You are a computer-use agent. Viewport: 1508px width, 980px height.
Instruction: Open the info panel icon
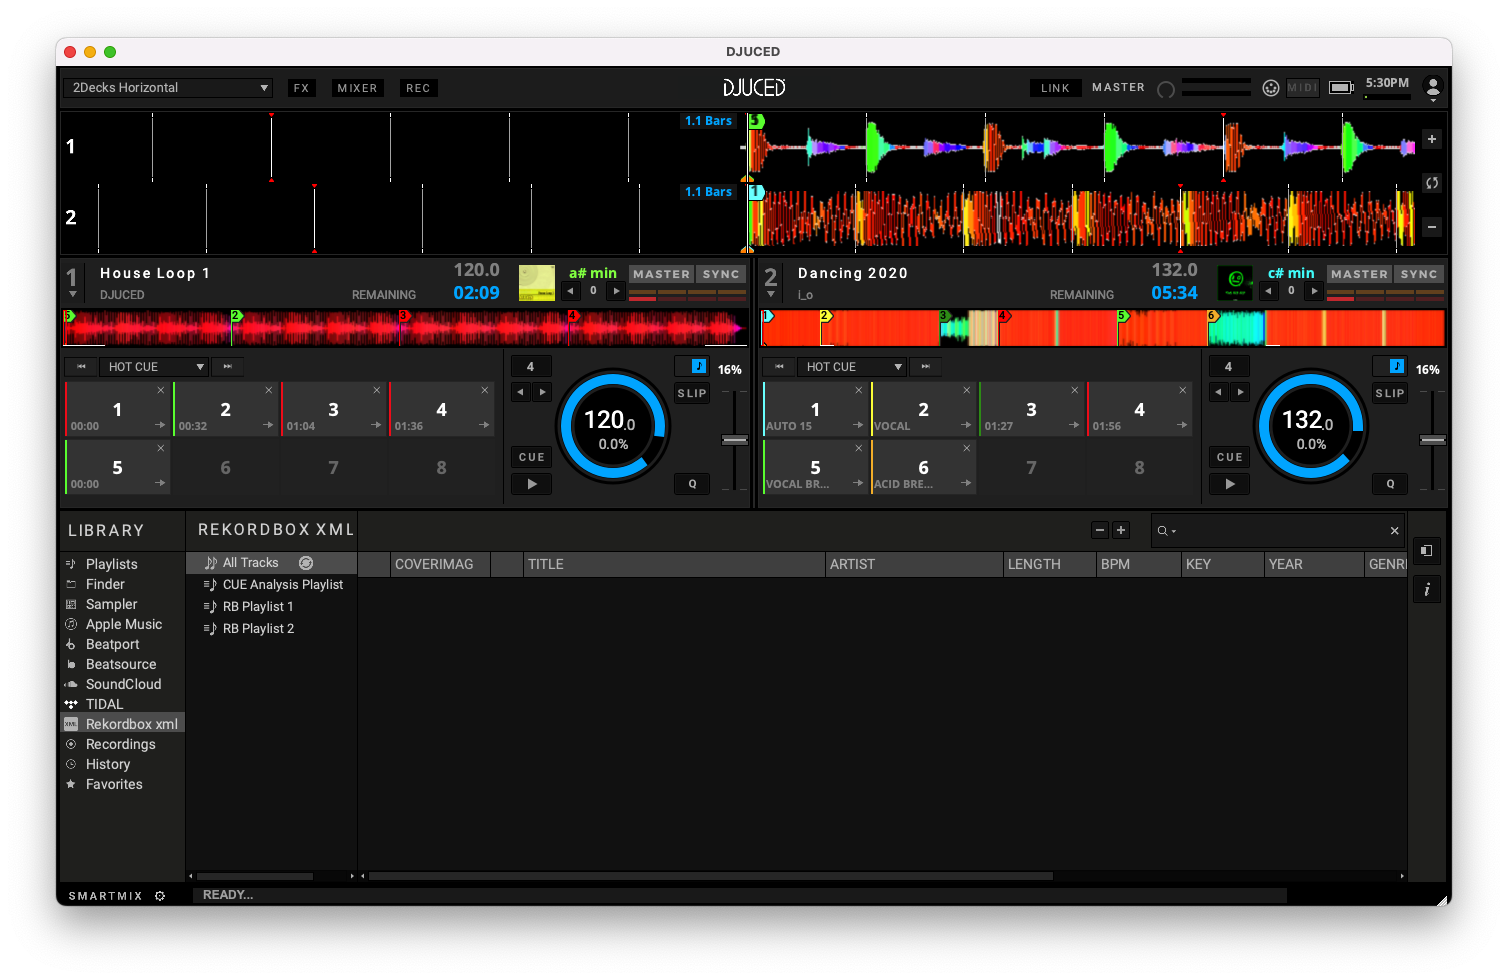1427,590
